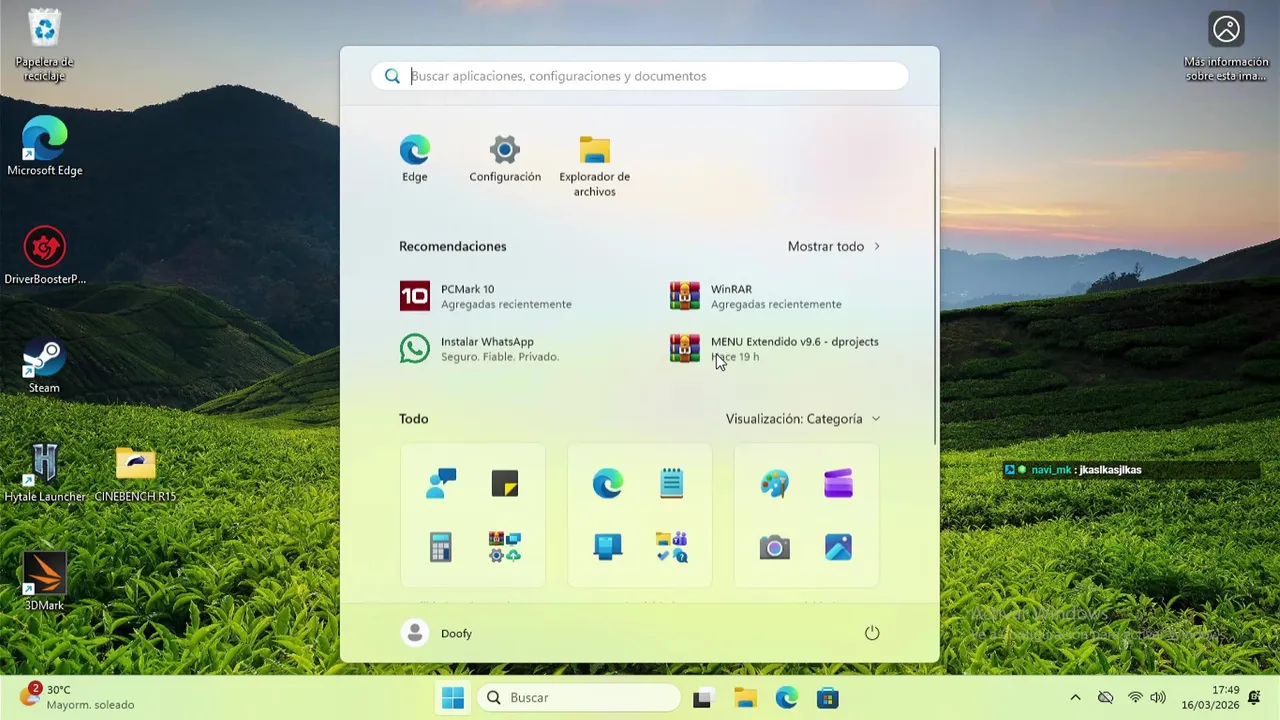This screenshot has width=1280, height=720.
Task: Open Sticky Notes in the Todo categories
Action: click(505, 484)
